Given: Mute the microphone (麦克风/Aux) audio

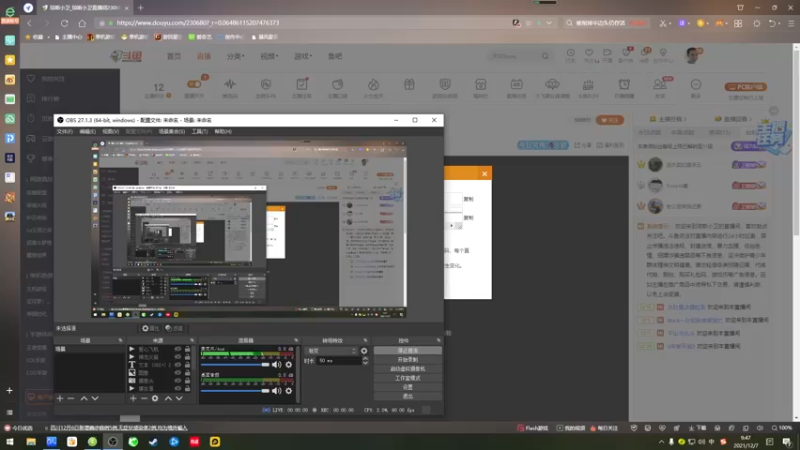Looking at the screenshot, I should point(277,365).
